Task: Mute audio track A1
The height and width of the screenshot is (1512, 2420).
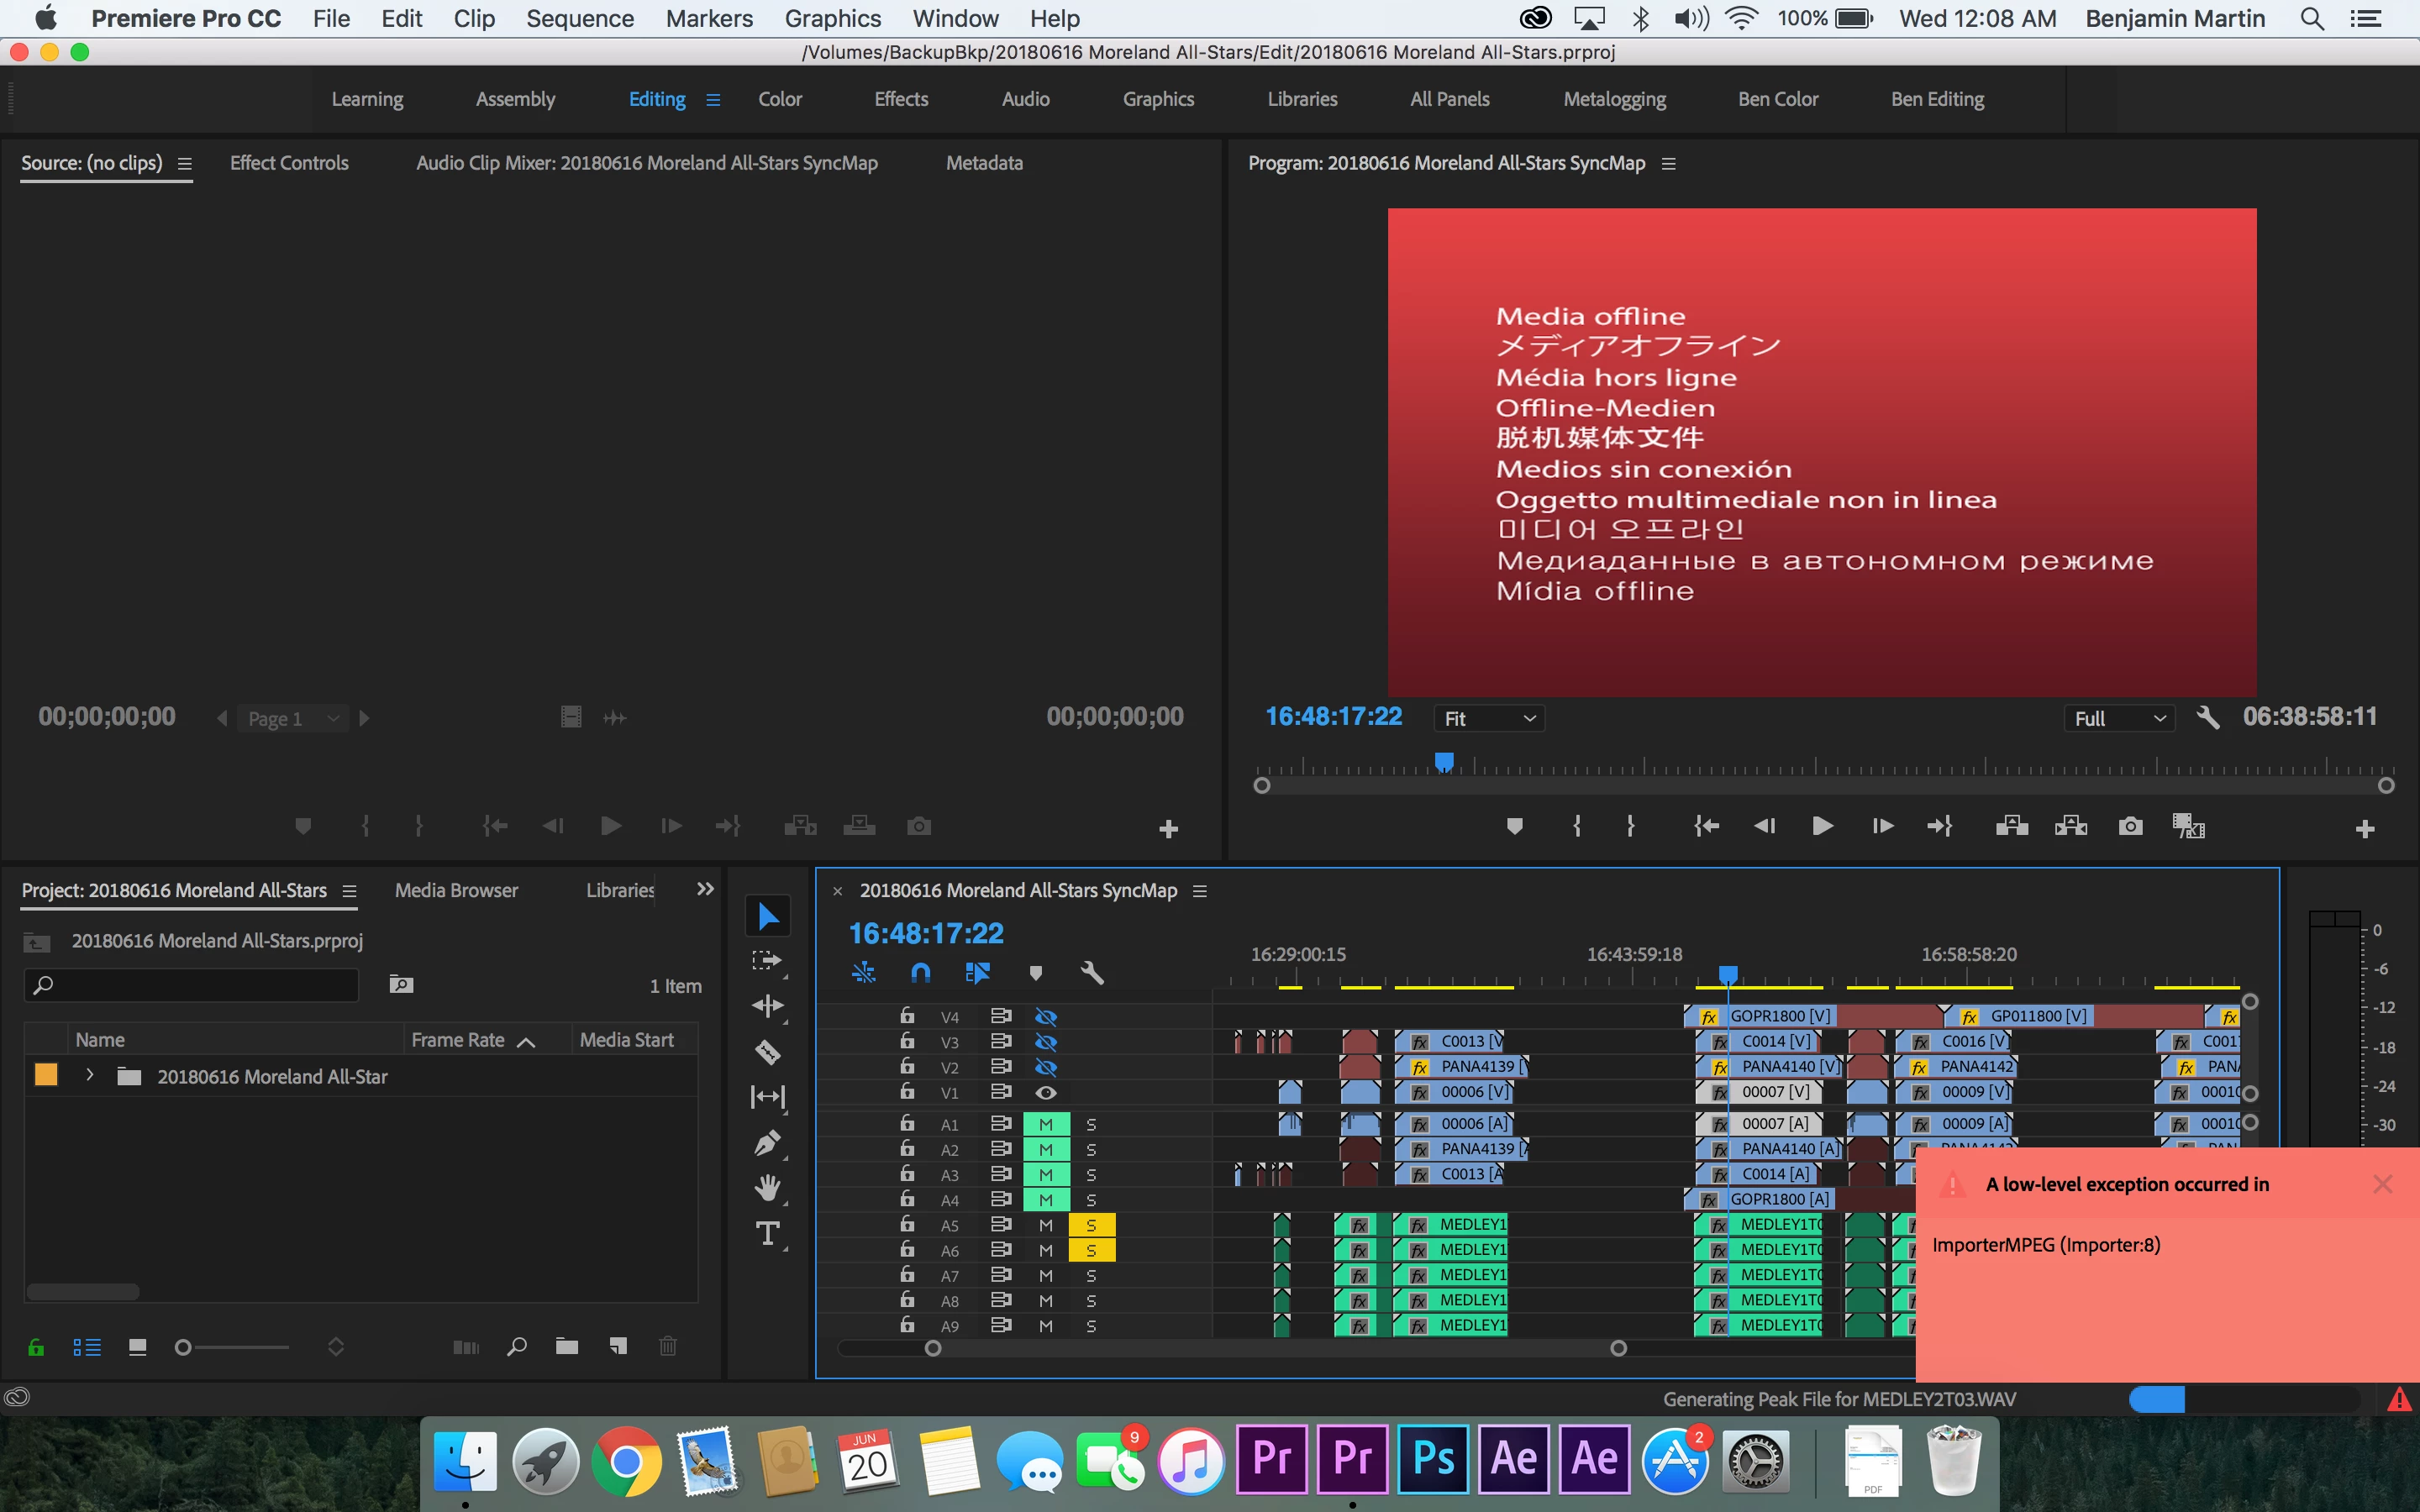Action: tap(1046, 1124)
